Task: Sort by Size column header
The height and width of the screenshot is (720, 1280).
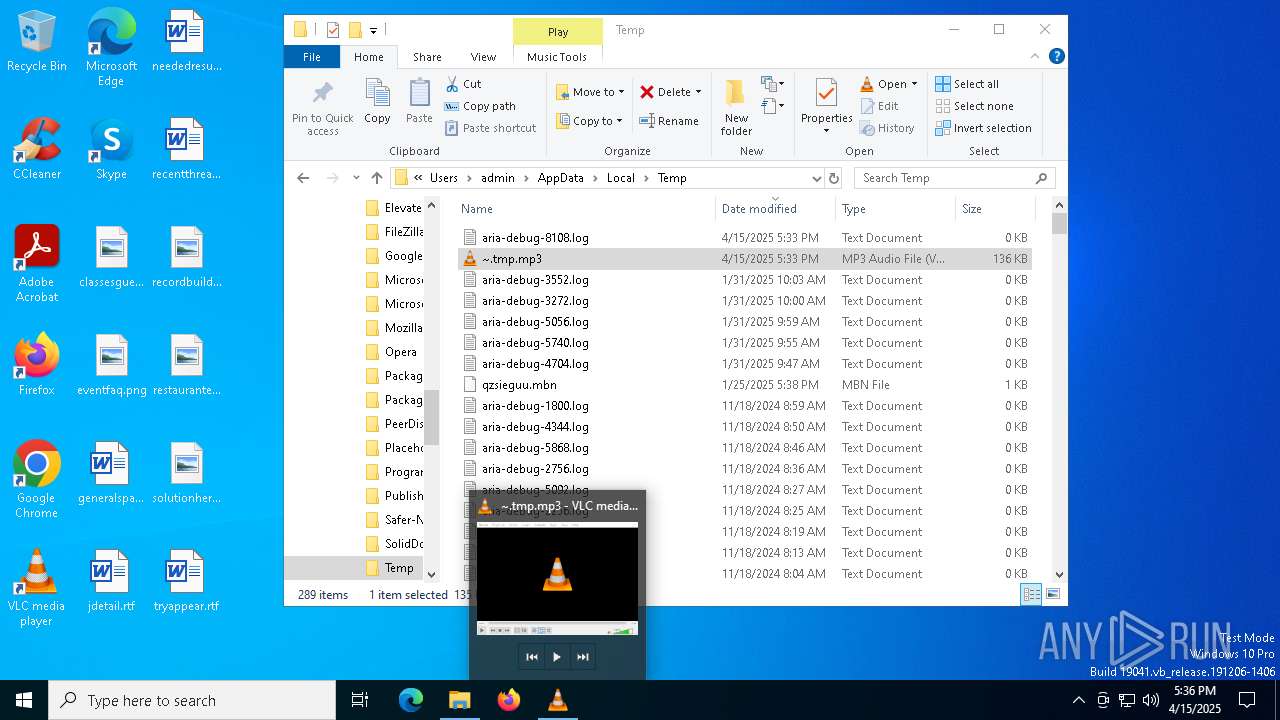Action: (994, 208)
